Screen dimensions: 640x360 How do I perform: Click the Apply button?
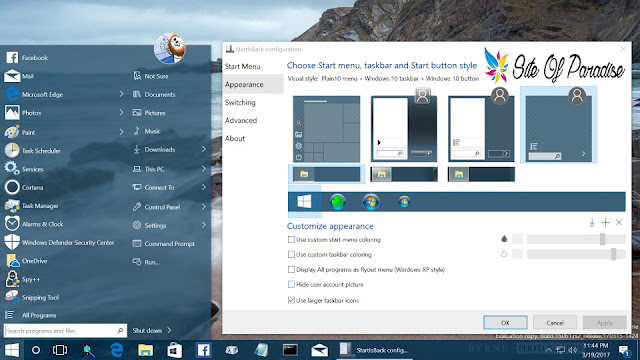coord(604,322)
